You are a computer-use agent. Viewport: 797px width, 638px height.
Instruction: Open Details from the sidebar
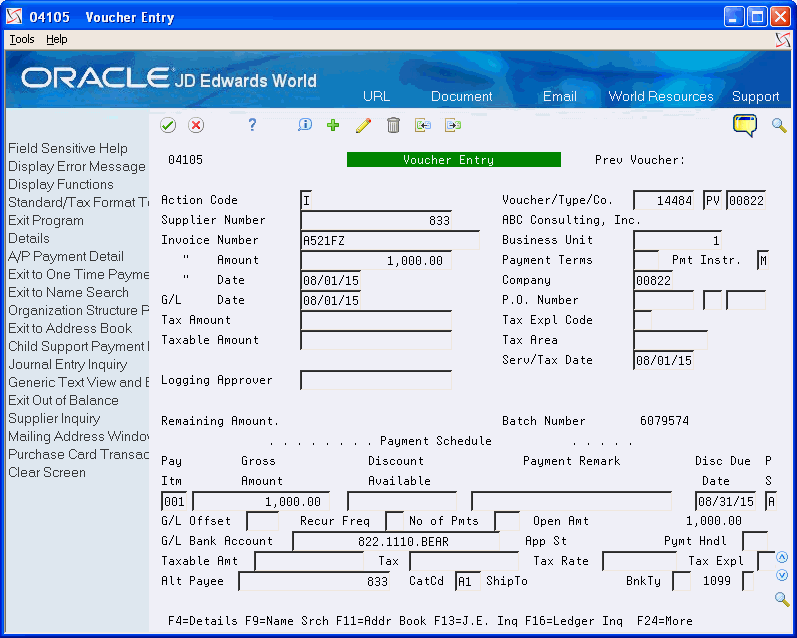coord(29,238)
